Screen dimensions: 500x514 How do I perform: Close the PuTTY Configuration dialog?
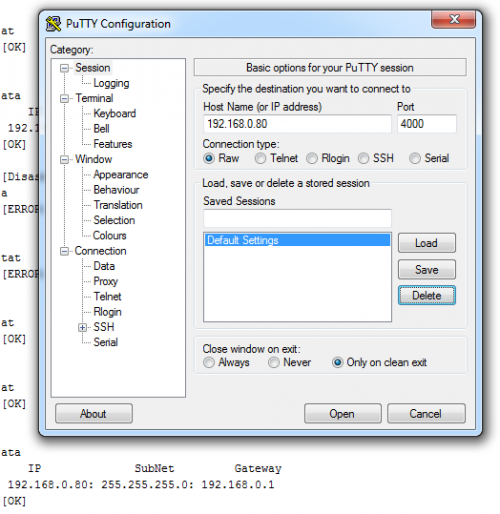click(x=453, y=19)
